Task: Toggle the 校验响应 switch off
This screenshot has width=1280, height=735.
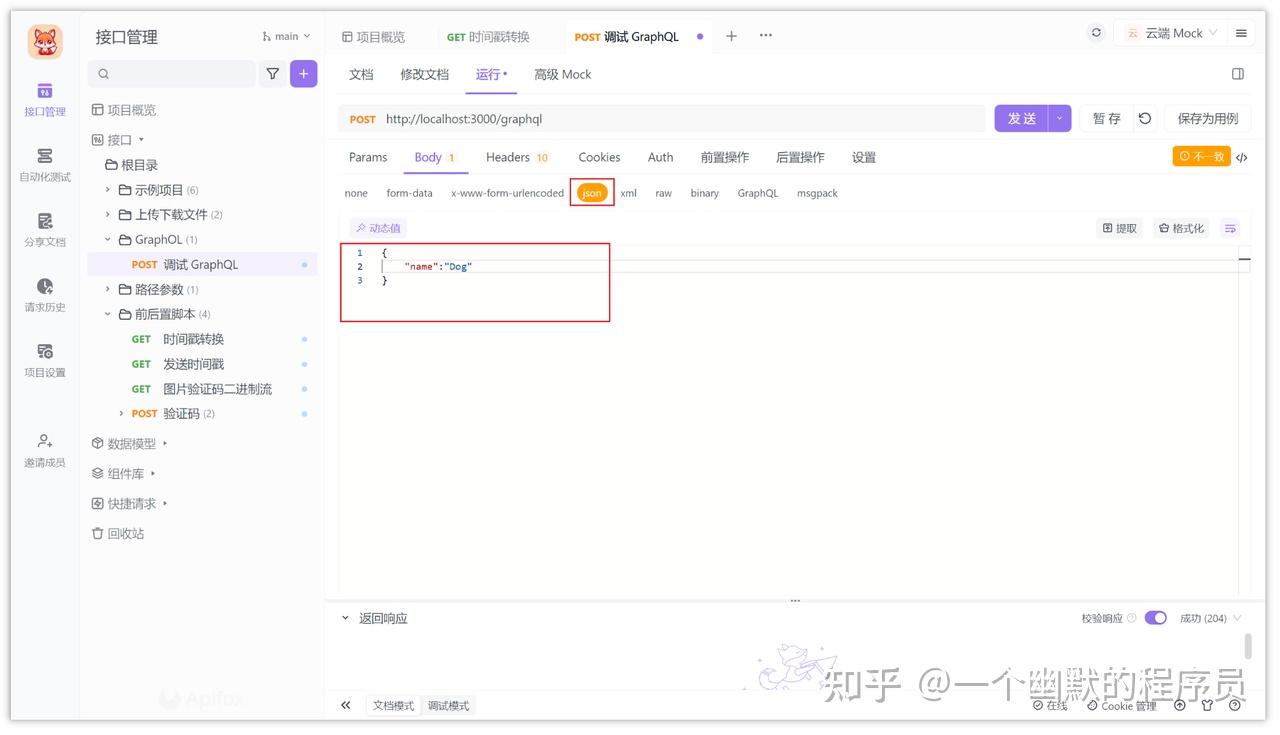Action: pyautogui.click(x=1156, y=617)
